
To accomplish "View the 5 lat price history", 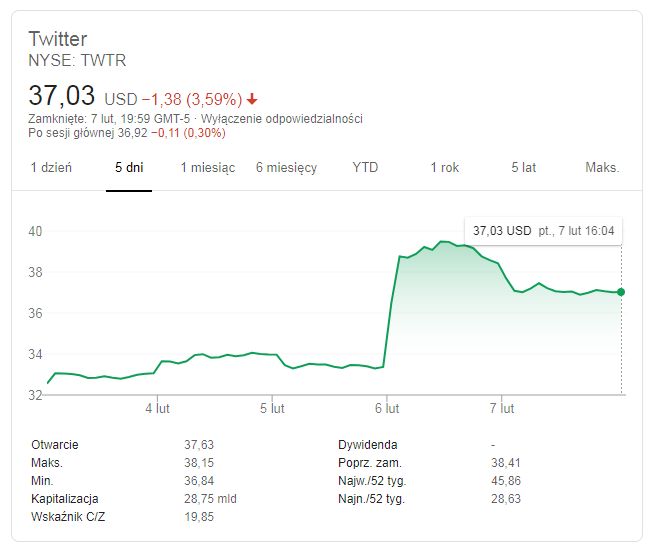I will (x=523, y=168).
